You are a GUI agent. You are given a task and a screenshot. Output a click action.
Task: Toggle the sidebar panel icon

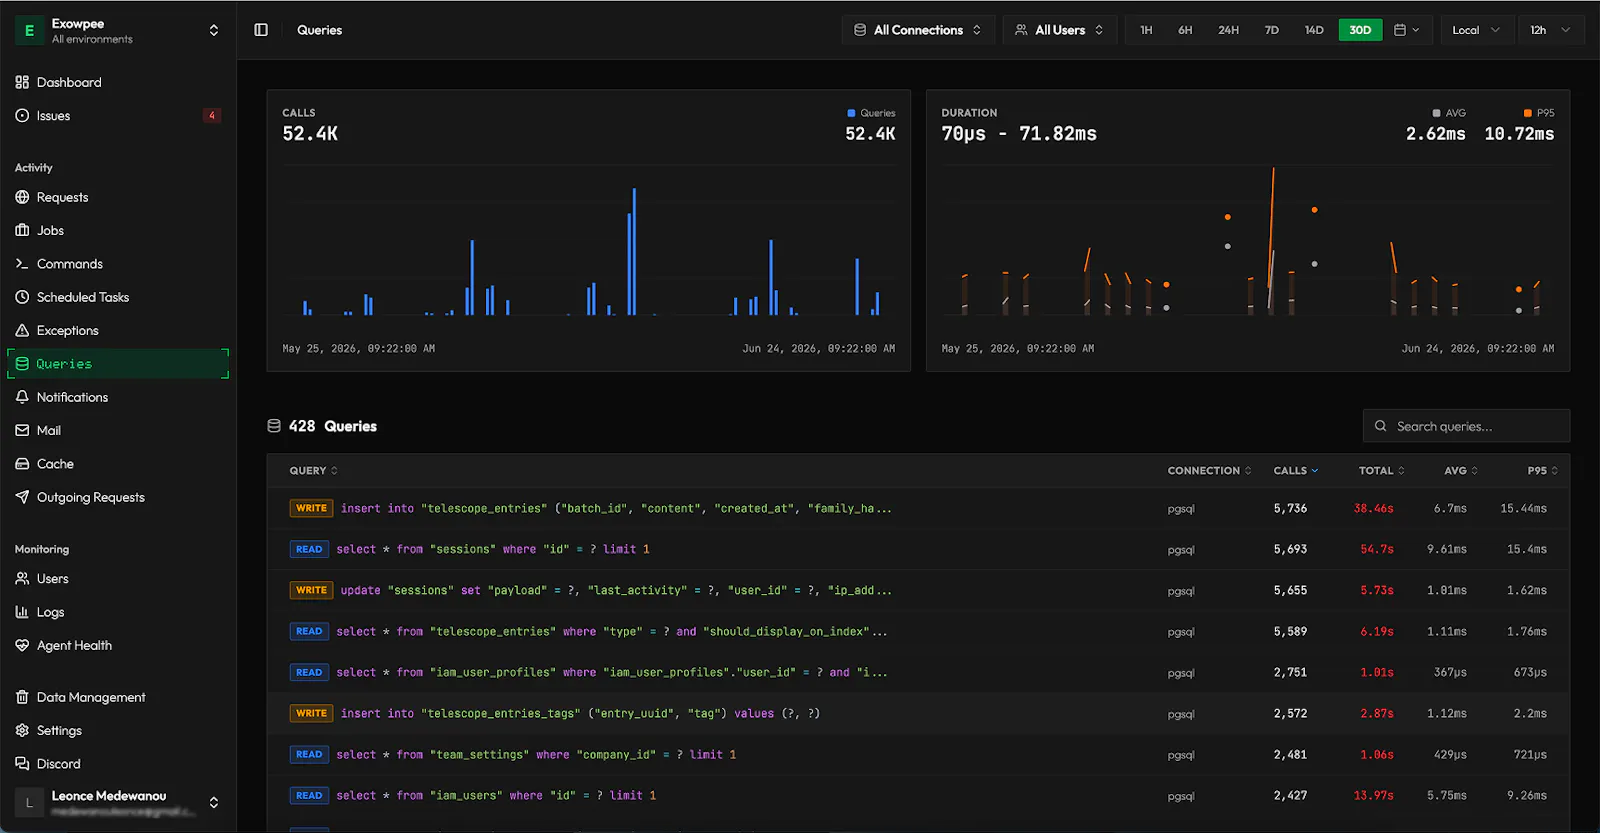pos(261,30)
